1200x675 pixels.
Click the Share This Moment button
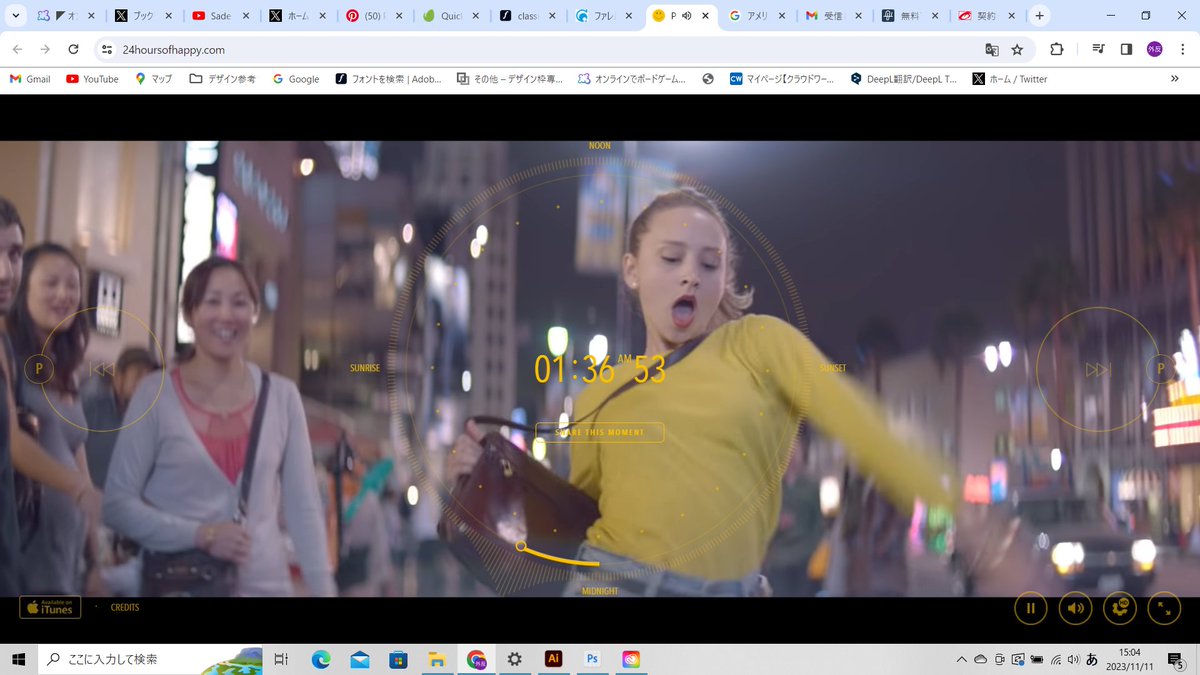tap(599, 432)
